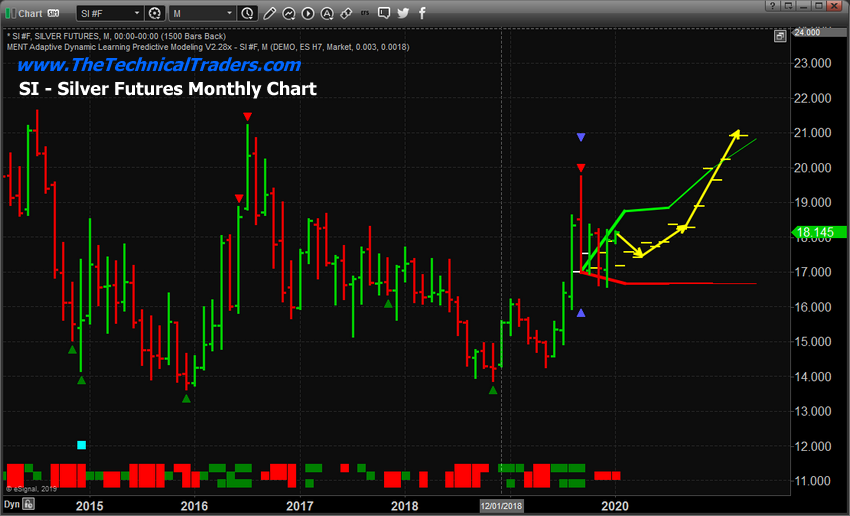850x516 pixels.
Task: Click the blue down-triangle near 21.000
Action: 581,137
